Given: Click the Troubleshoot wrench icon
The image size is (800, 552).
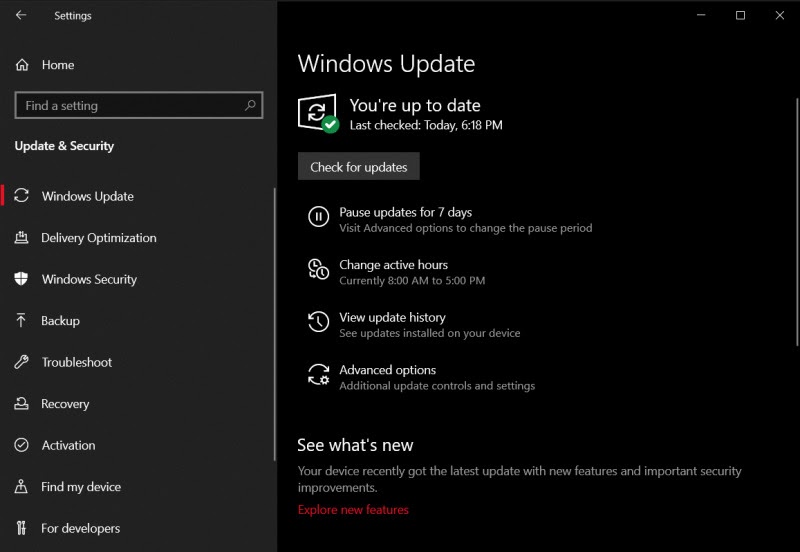Looking at the screenshot, I should [21, 362].
